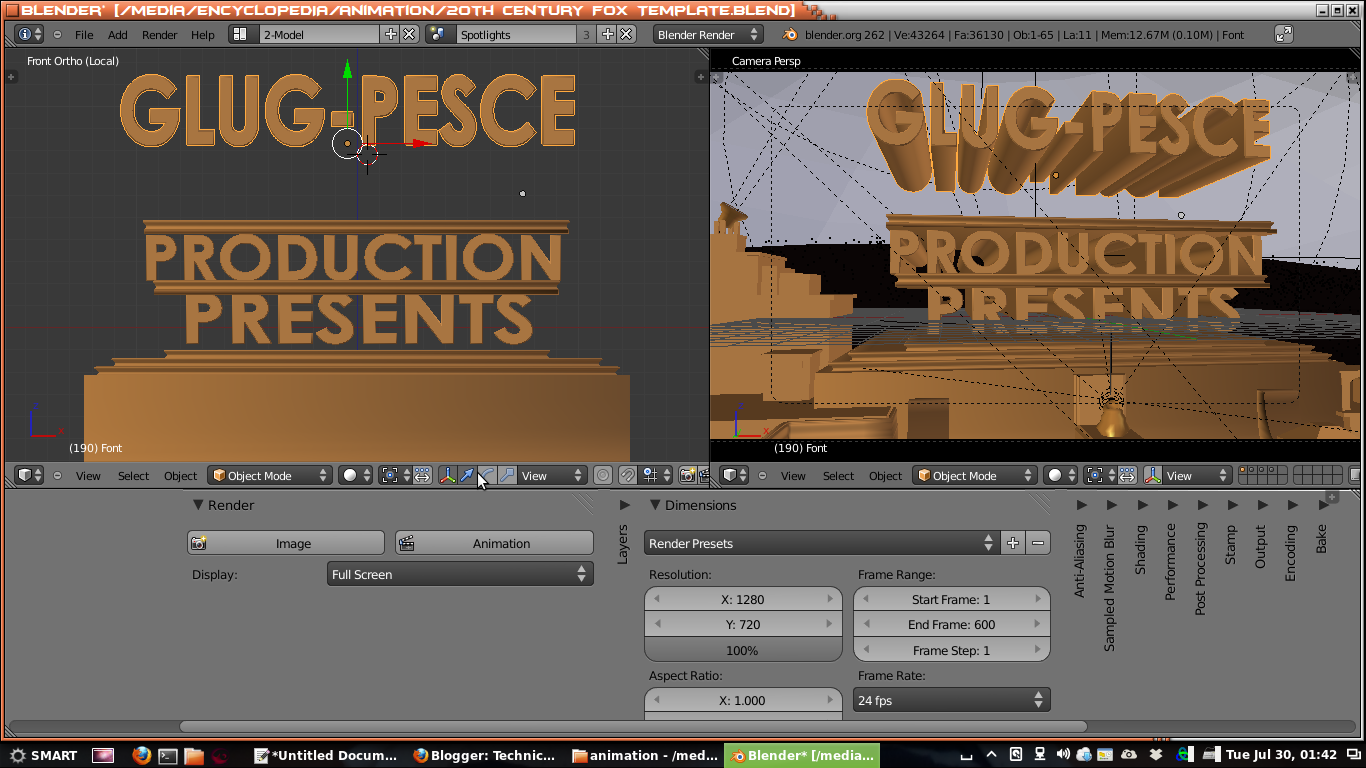
Task: Expand the Anti-Aliasing panel
Action: (1081, 505)
